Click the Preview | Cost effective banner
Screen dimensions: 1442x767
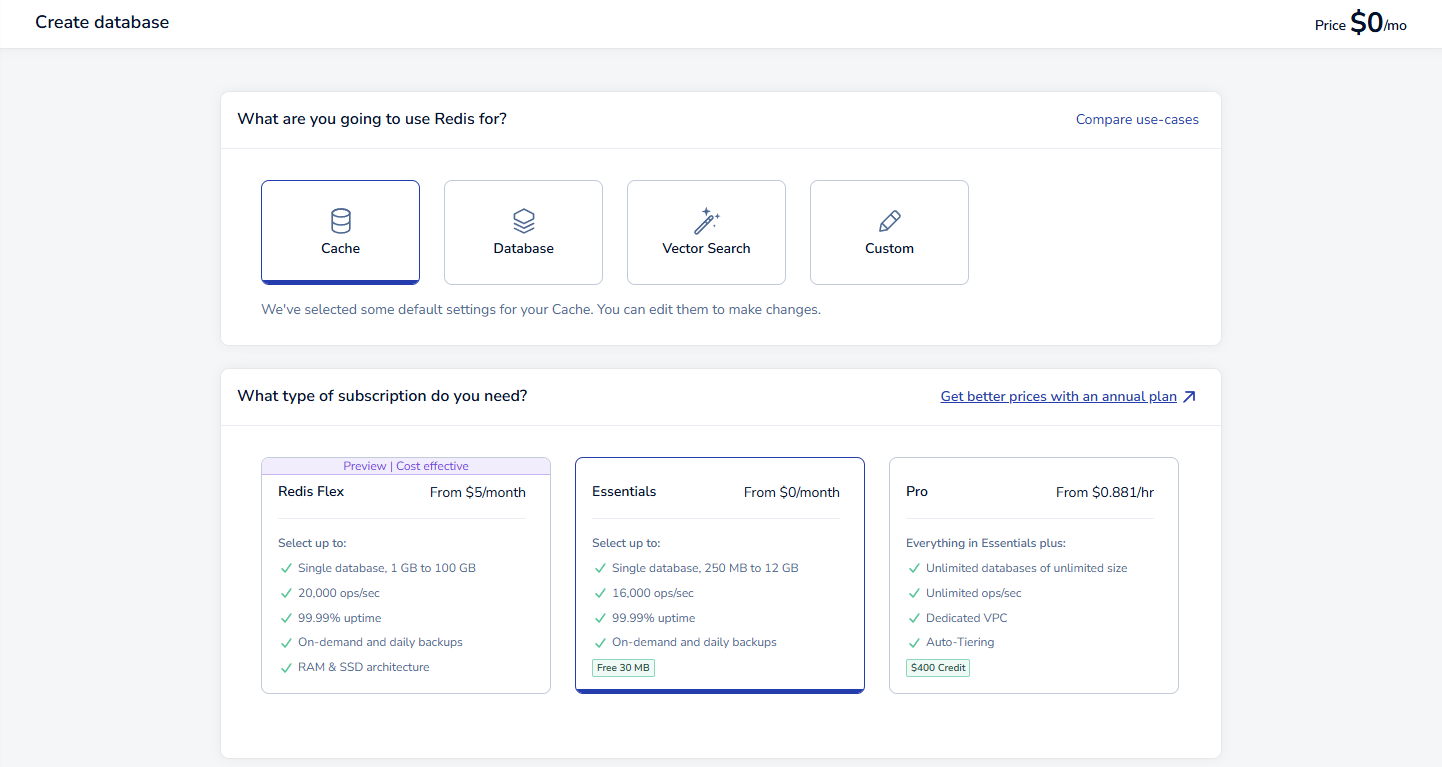pyautogui.click(x=406, y=466)
